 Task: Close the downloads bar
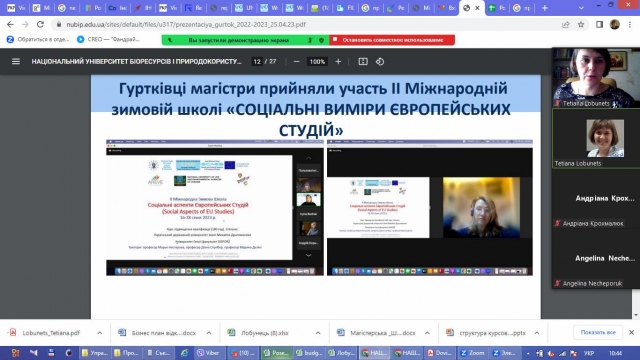[x=631, y=332]
